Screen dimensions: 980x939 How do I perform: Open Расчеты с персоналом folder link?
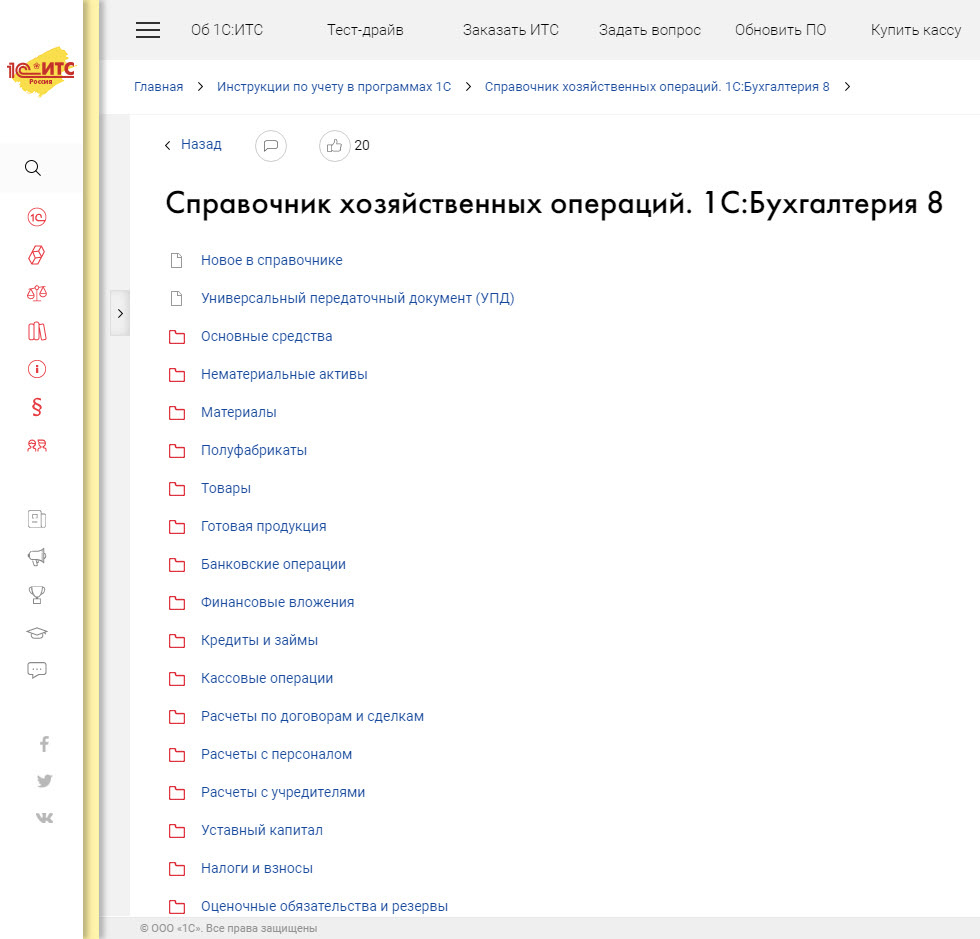click(x=276, y=755)
